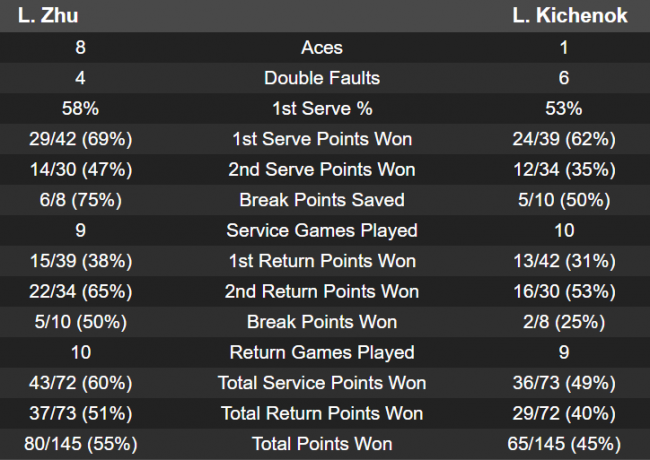Select the Service Games Played label

tap(322, 230)
